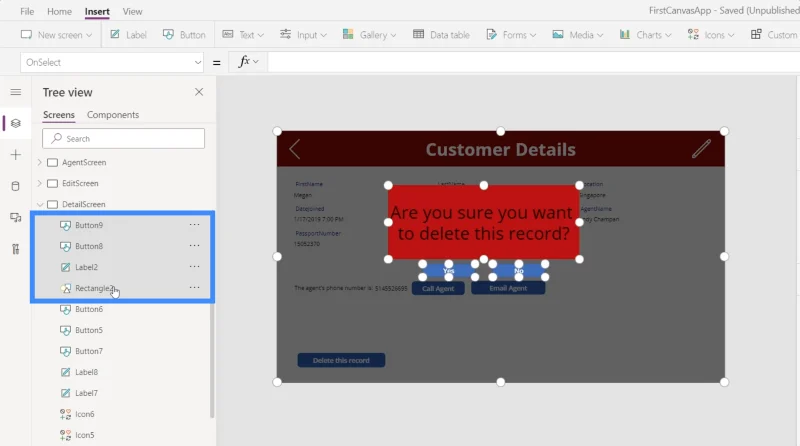The image size is (800, 446).
Task: Click the back arrow on Customer Details
Action: pos(294,150)
